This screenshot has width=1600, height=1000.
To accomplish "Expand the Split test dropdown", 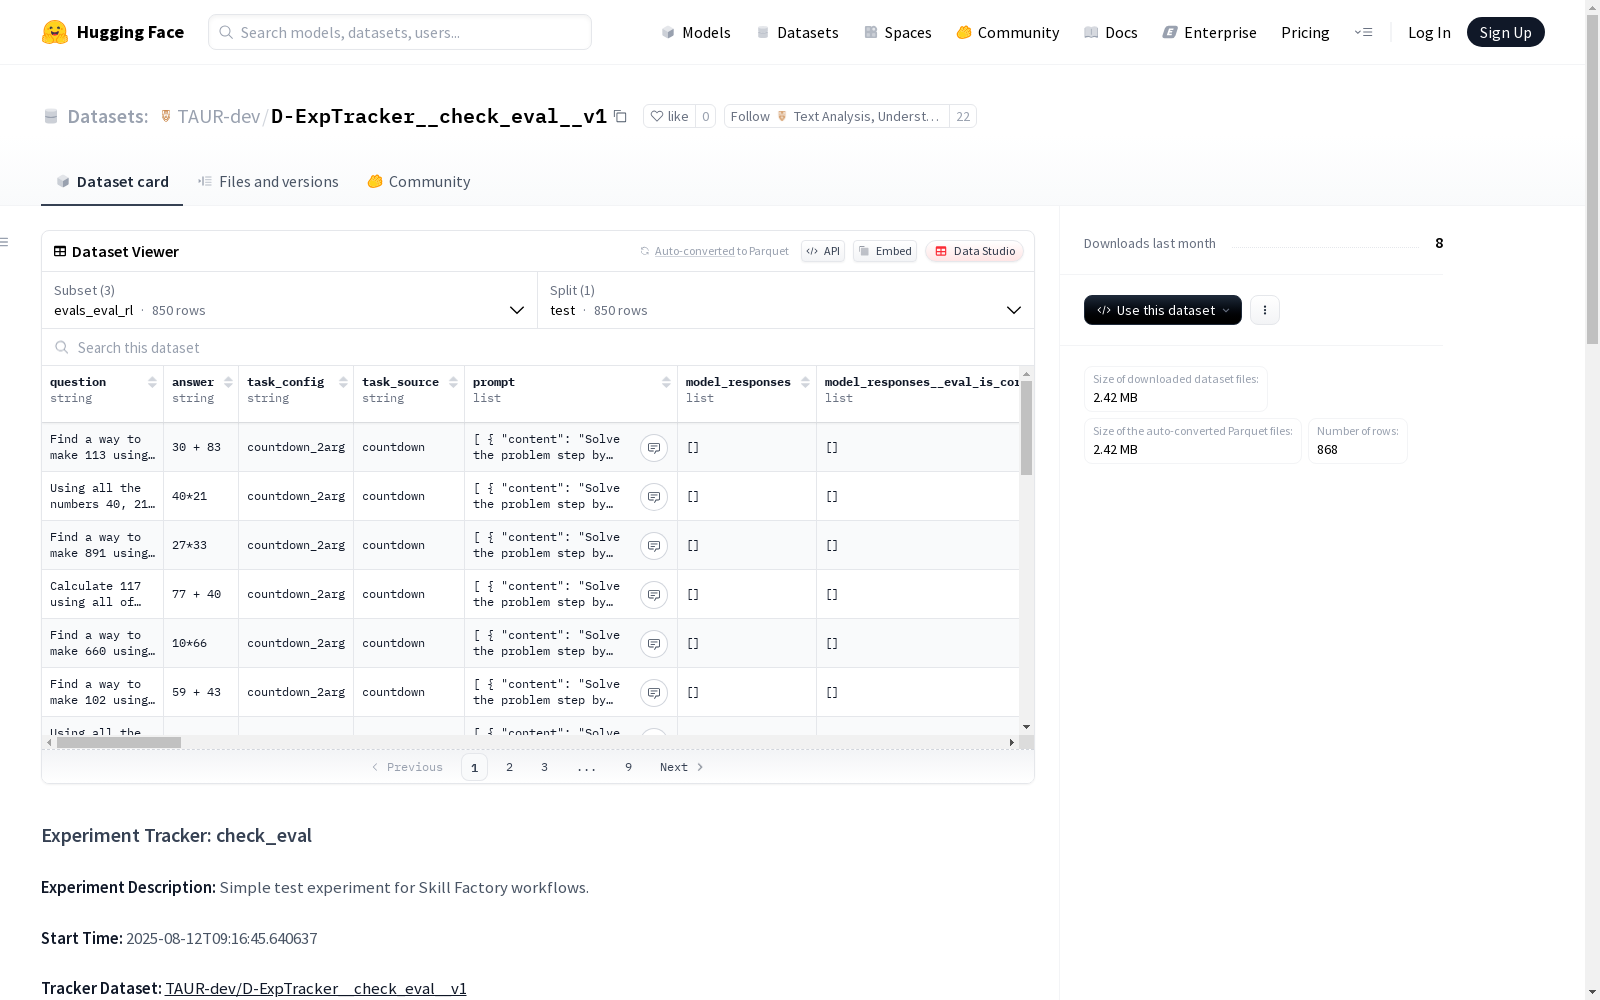I will pos(785,300).
